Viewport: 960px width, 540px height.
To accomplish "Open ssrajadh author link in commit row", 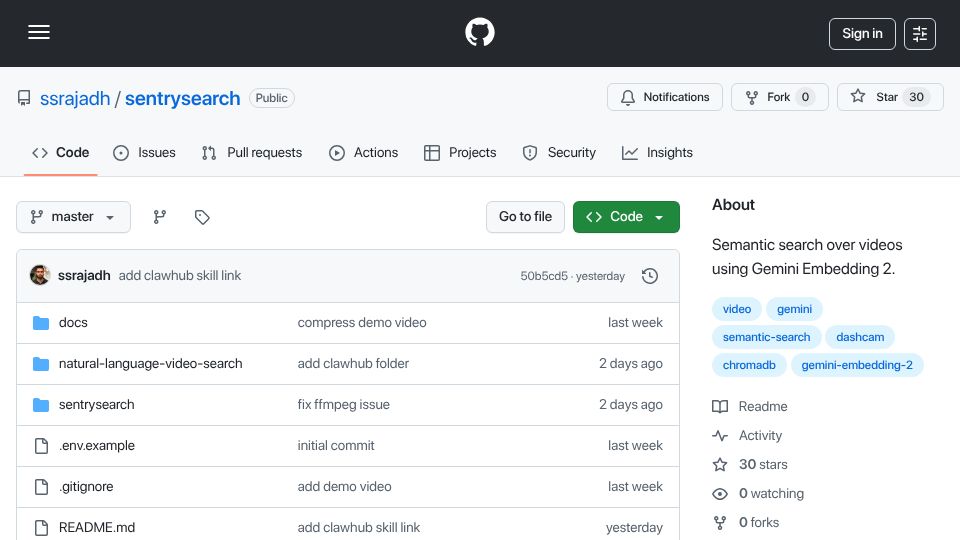I will point(84,276).
